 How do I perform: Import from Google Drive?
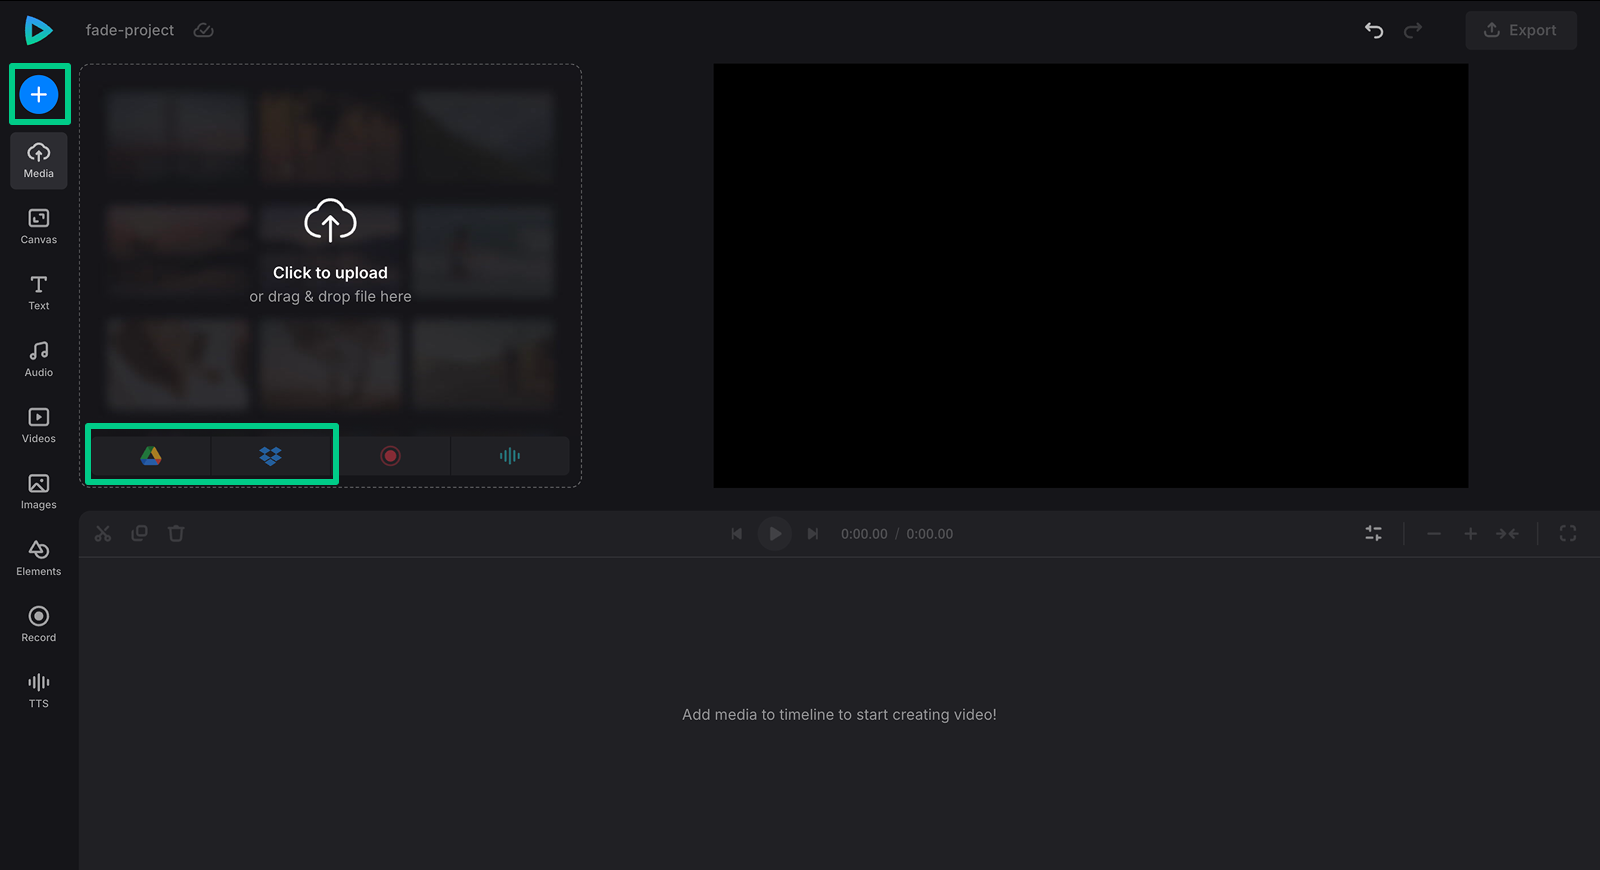pyautogui.click(x=151, y=456)
